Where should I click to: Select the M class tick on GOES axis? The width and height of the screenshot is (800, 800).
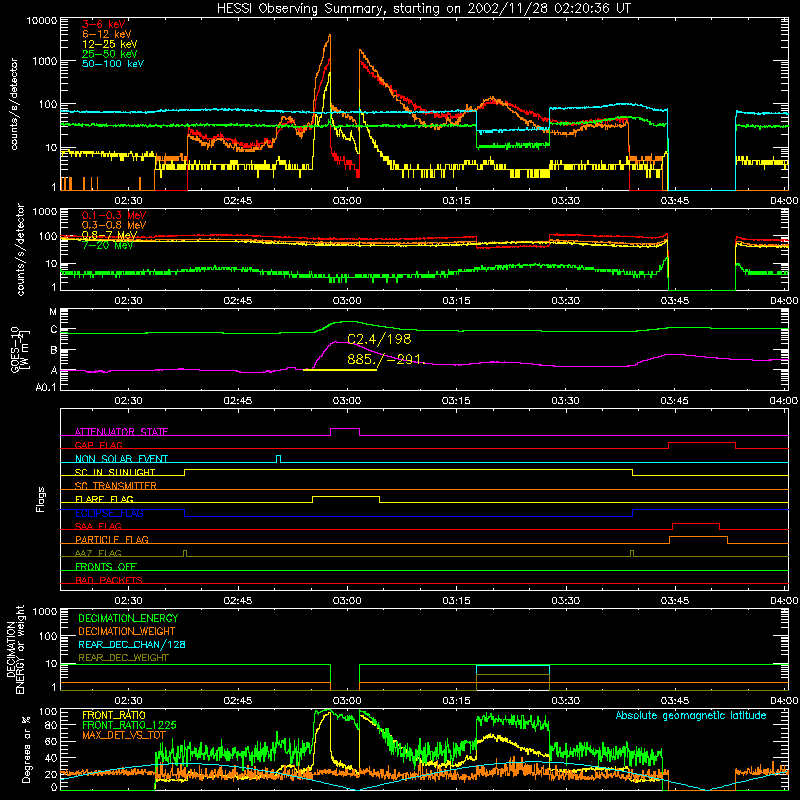[x=53, y=312]
